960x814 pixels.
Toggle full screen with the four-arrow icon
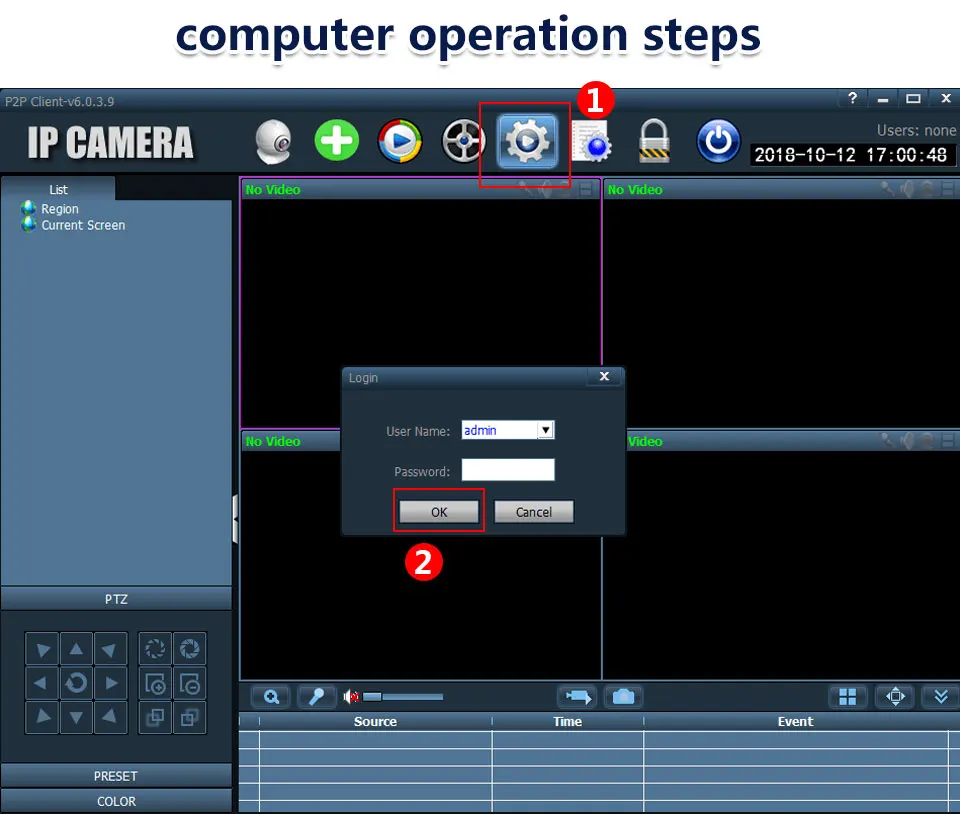coord(895,696)
